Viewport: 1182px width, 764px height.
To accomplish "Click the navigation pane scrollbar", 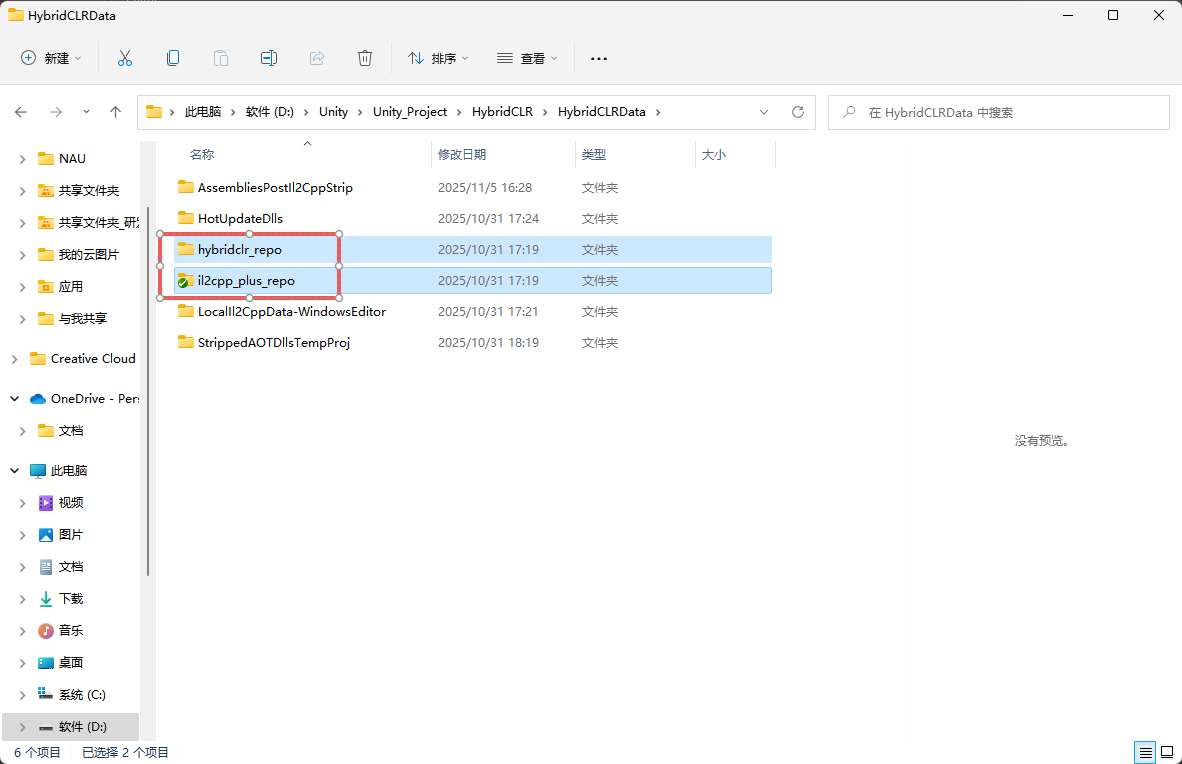I will point(148,391).
